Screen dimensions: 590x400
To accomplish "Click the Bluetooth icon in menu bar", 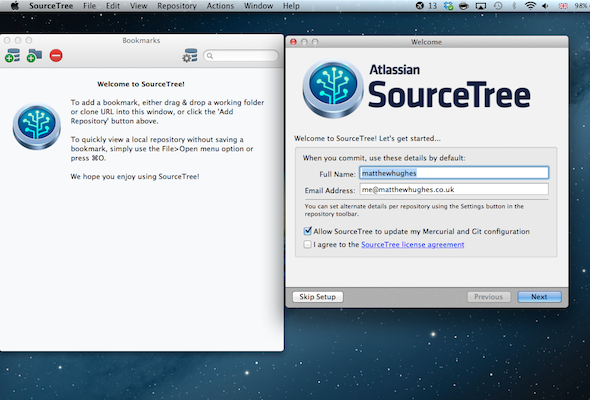I will tap(514, 6).
